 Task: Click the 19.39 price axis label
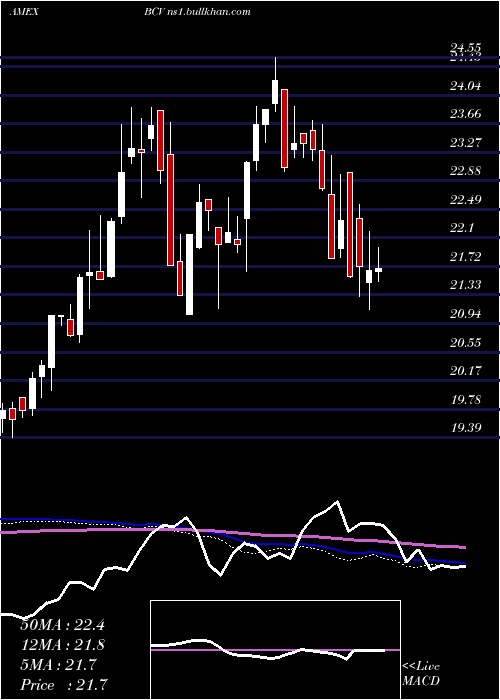point(466,428)
